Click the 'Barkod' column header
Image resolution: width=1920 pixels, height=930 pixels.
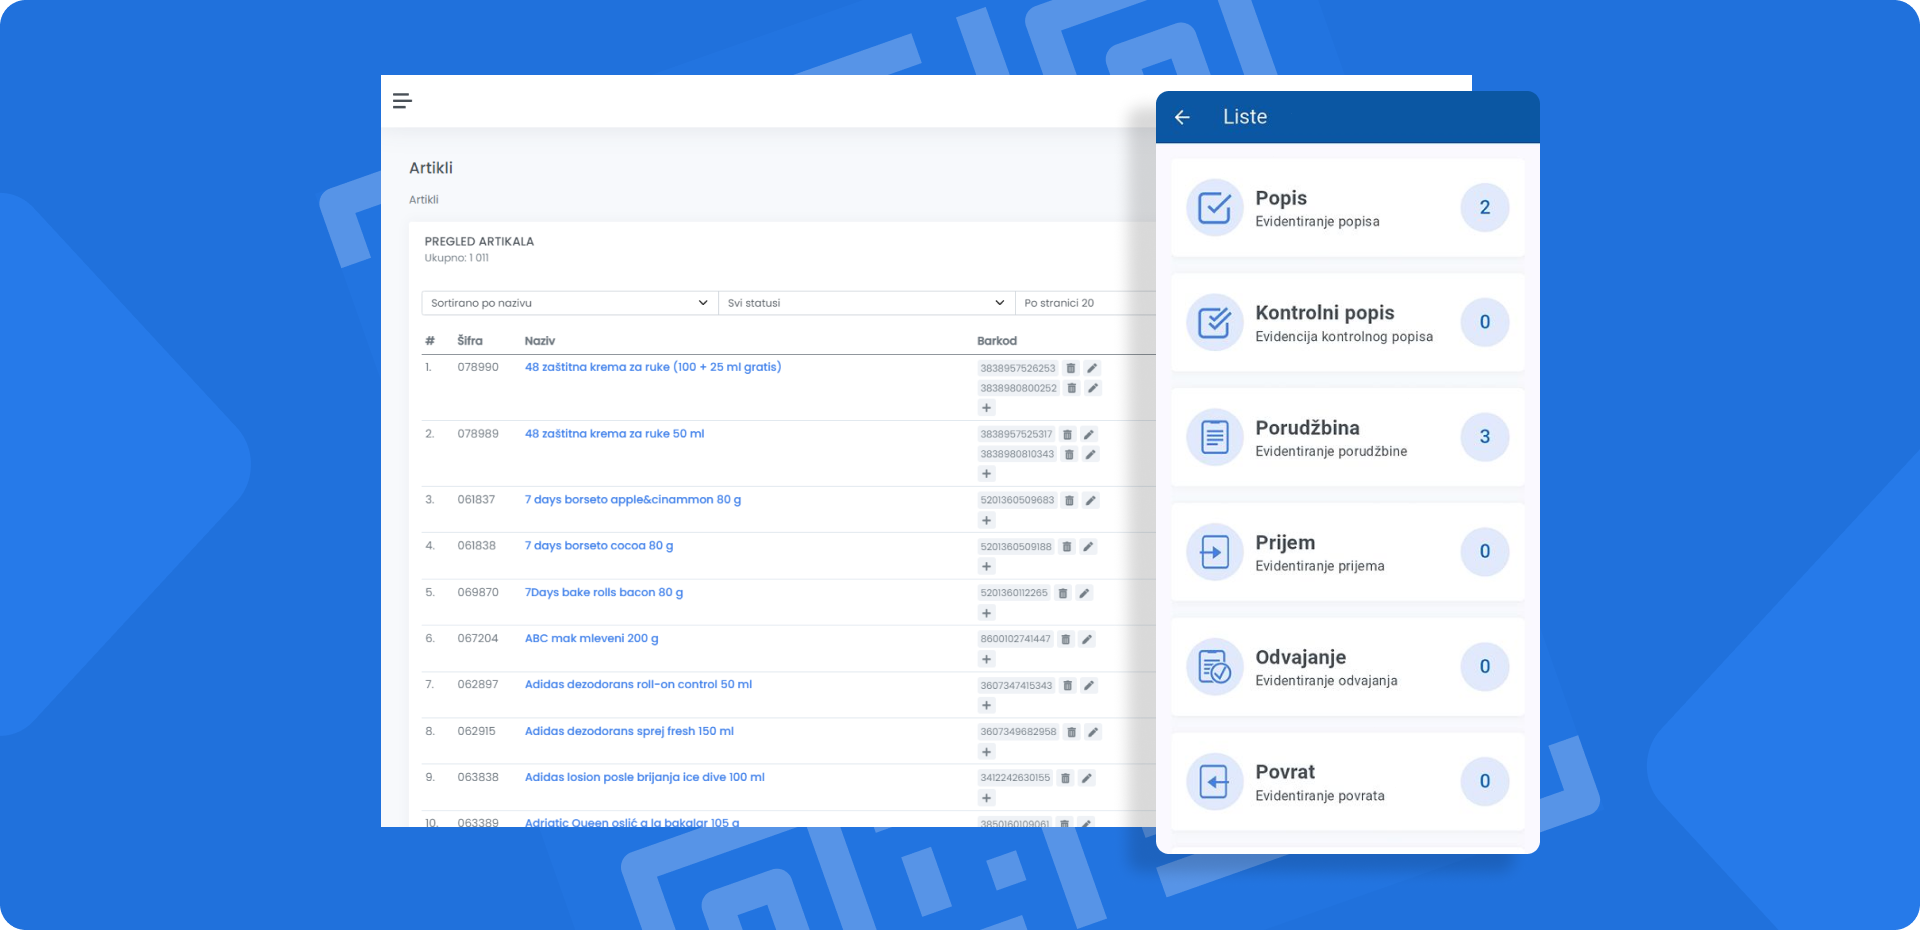(997, 341)
